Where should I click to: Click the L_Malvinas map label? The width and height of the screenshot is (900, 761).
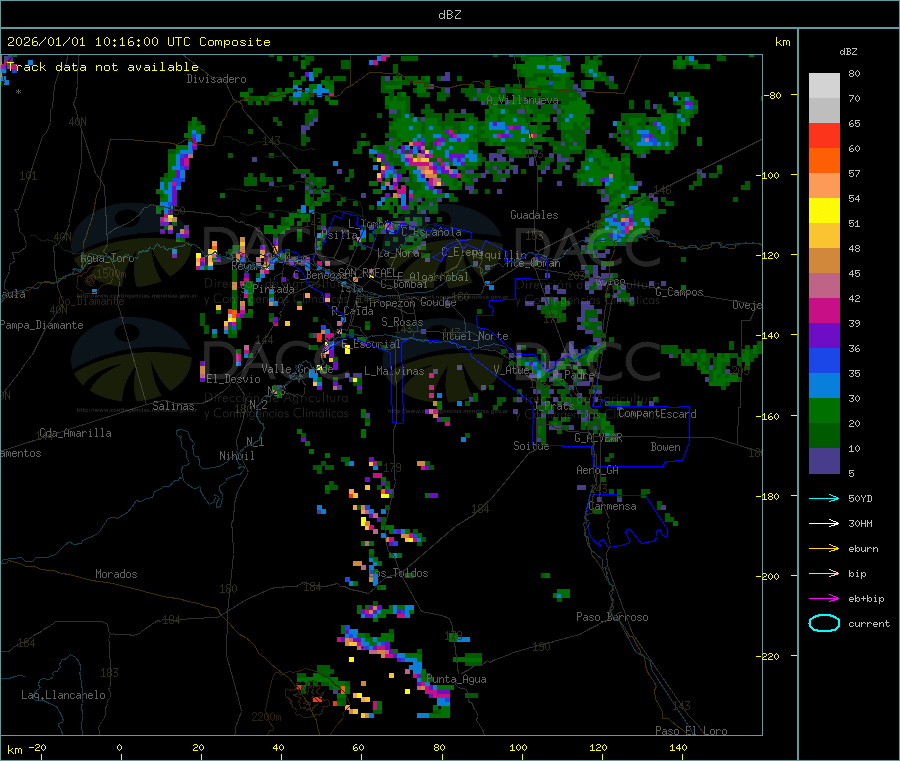tap(394, 371)
